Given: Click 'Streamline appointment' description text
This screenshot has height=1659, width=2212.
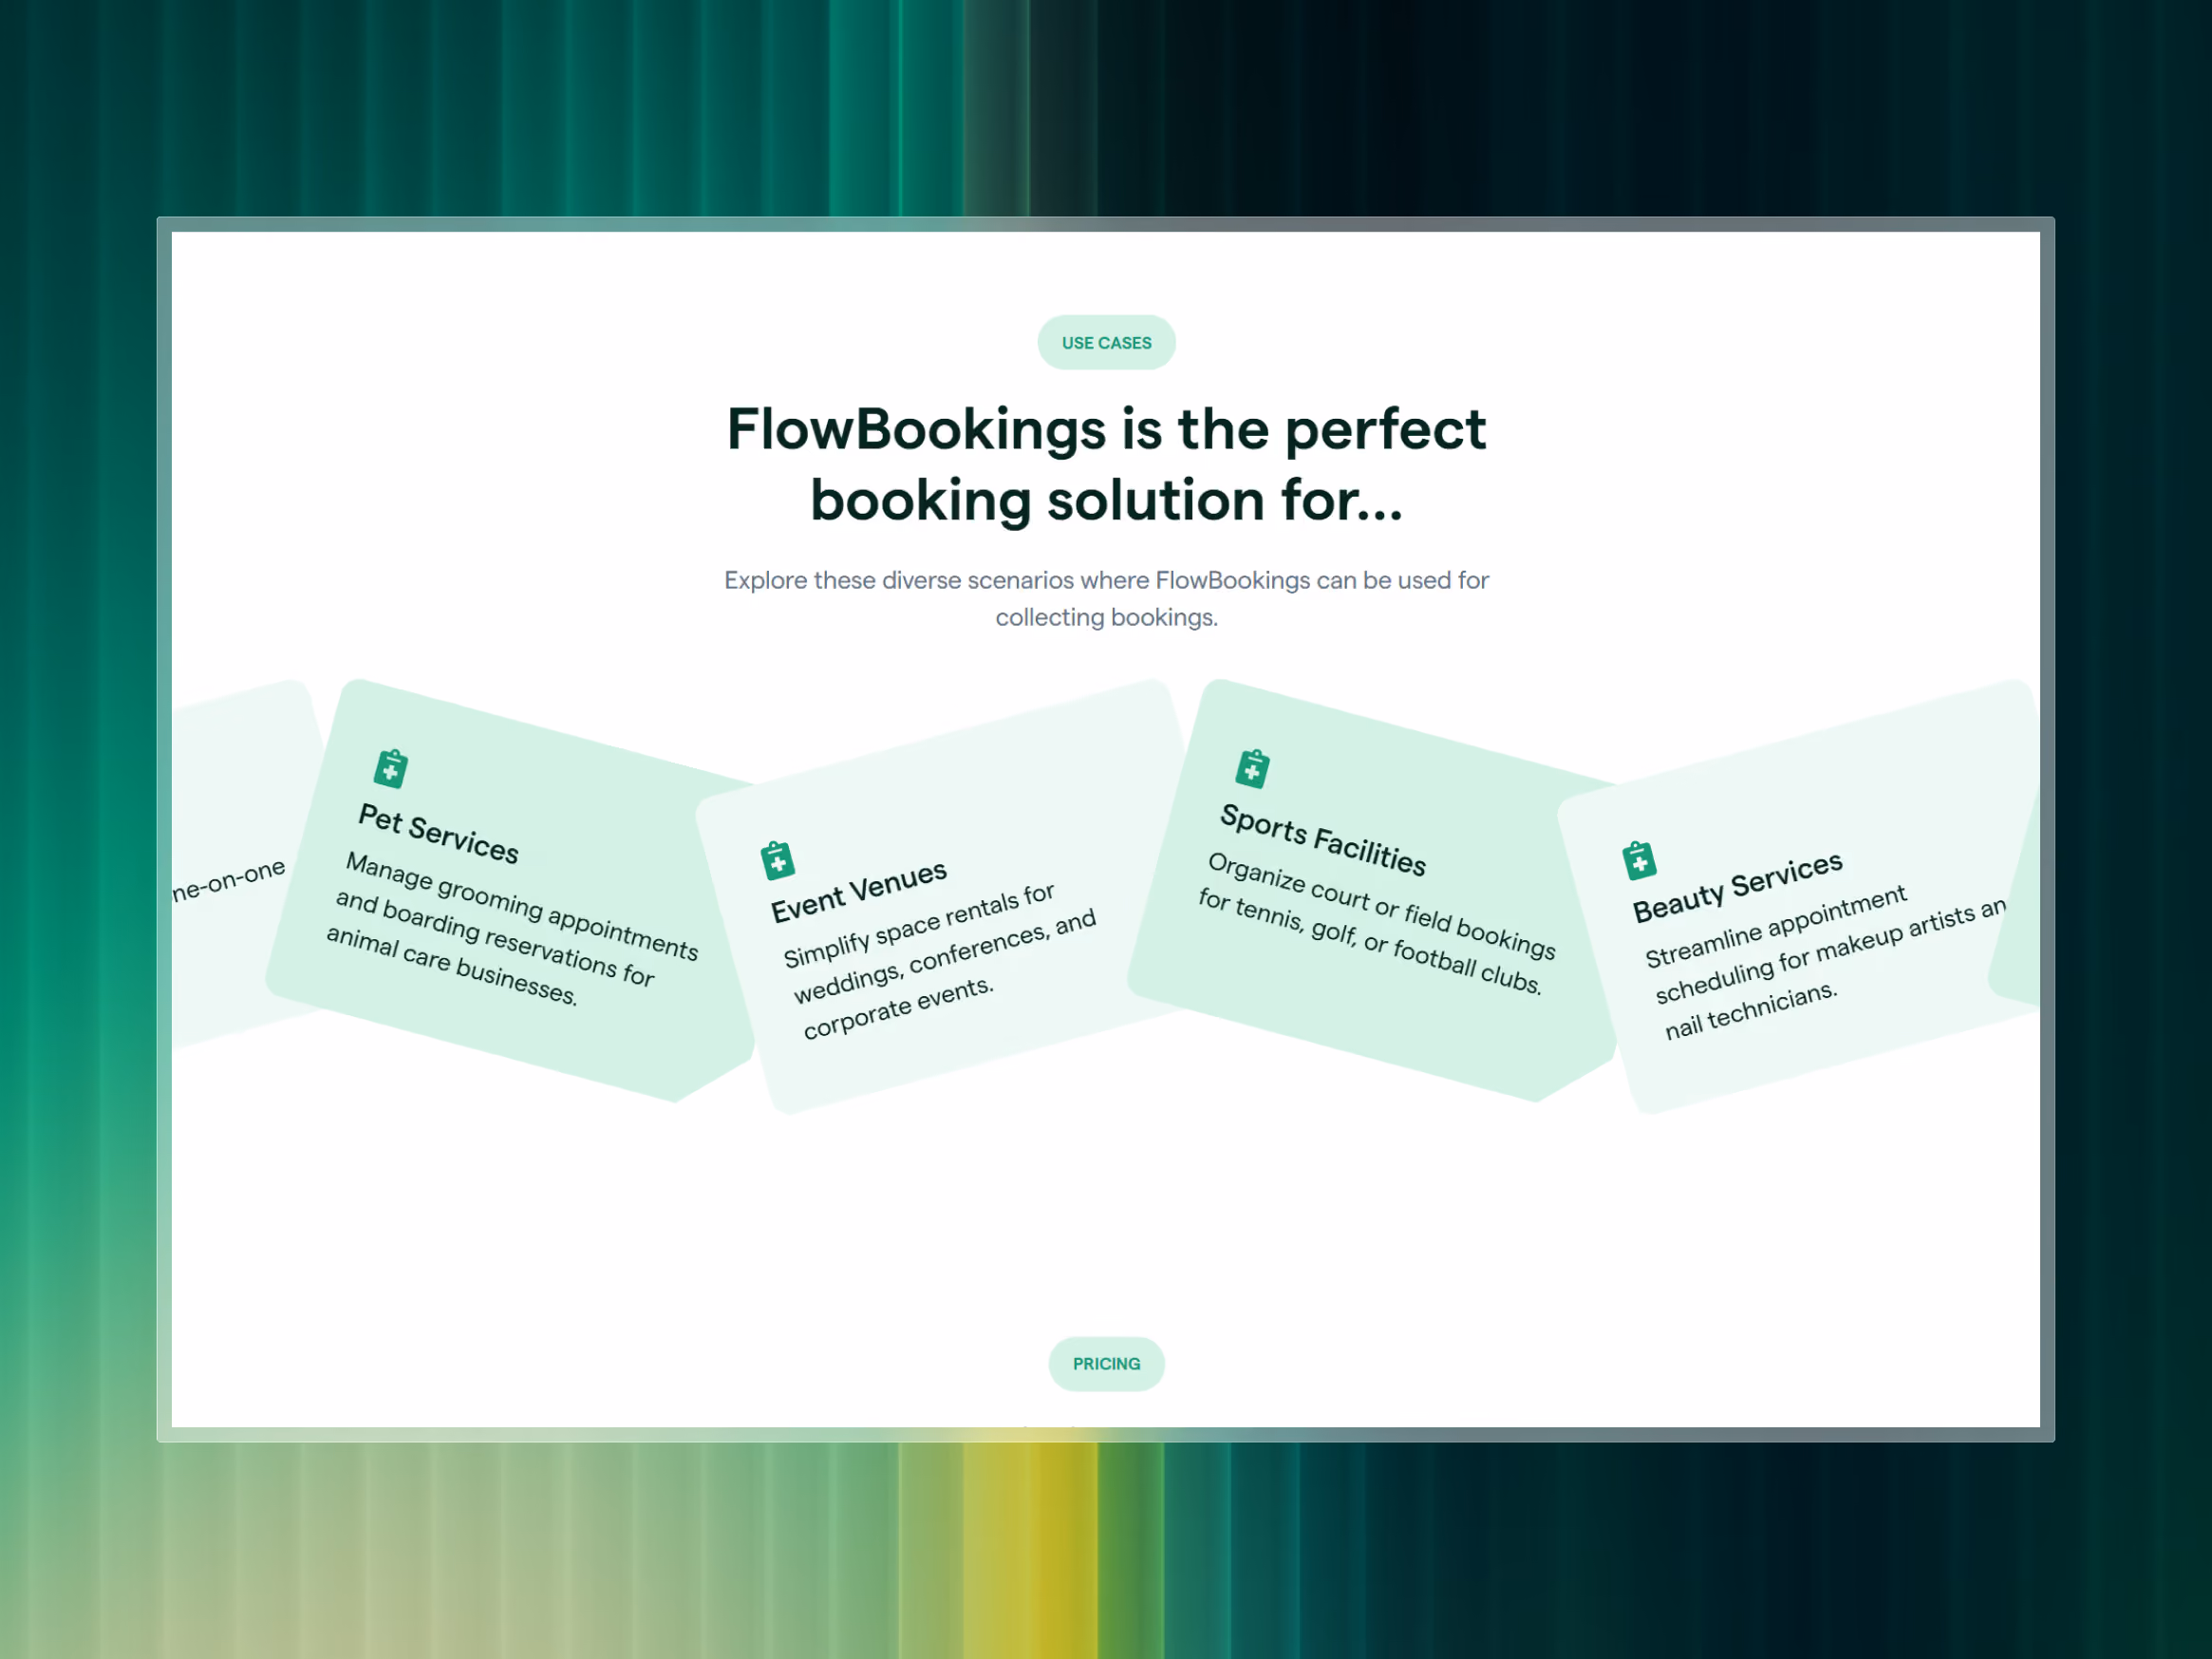Looking at the screenshot, I should (1826, 961).
